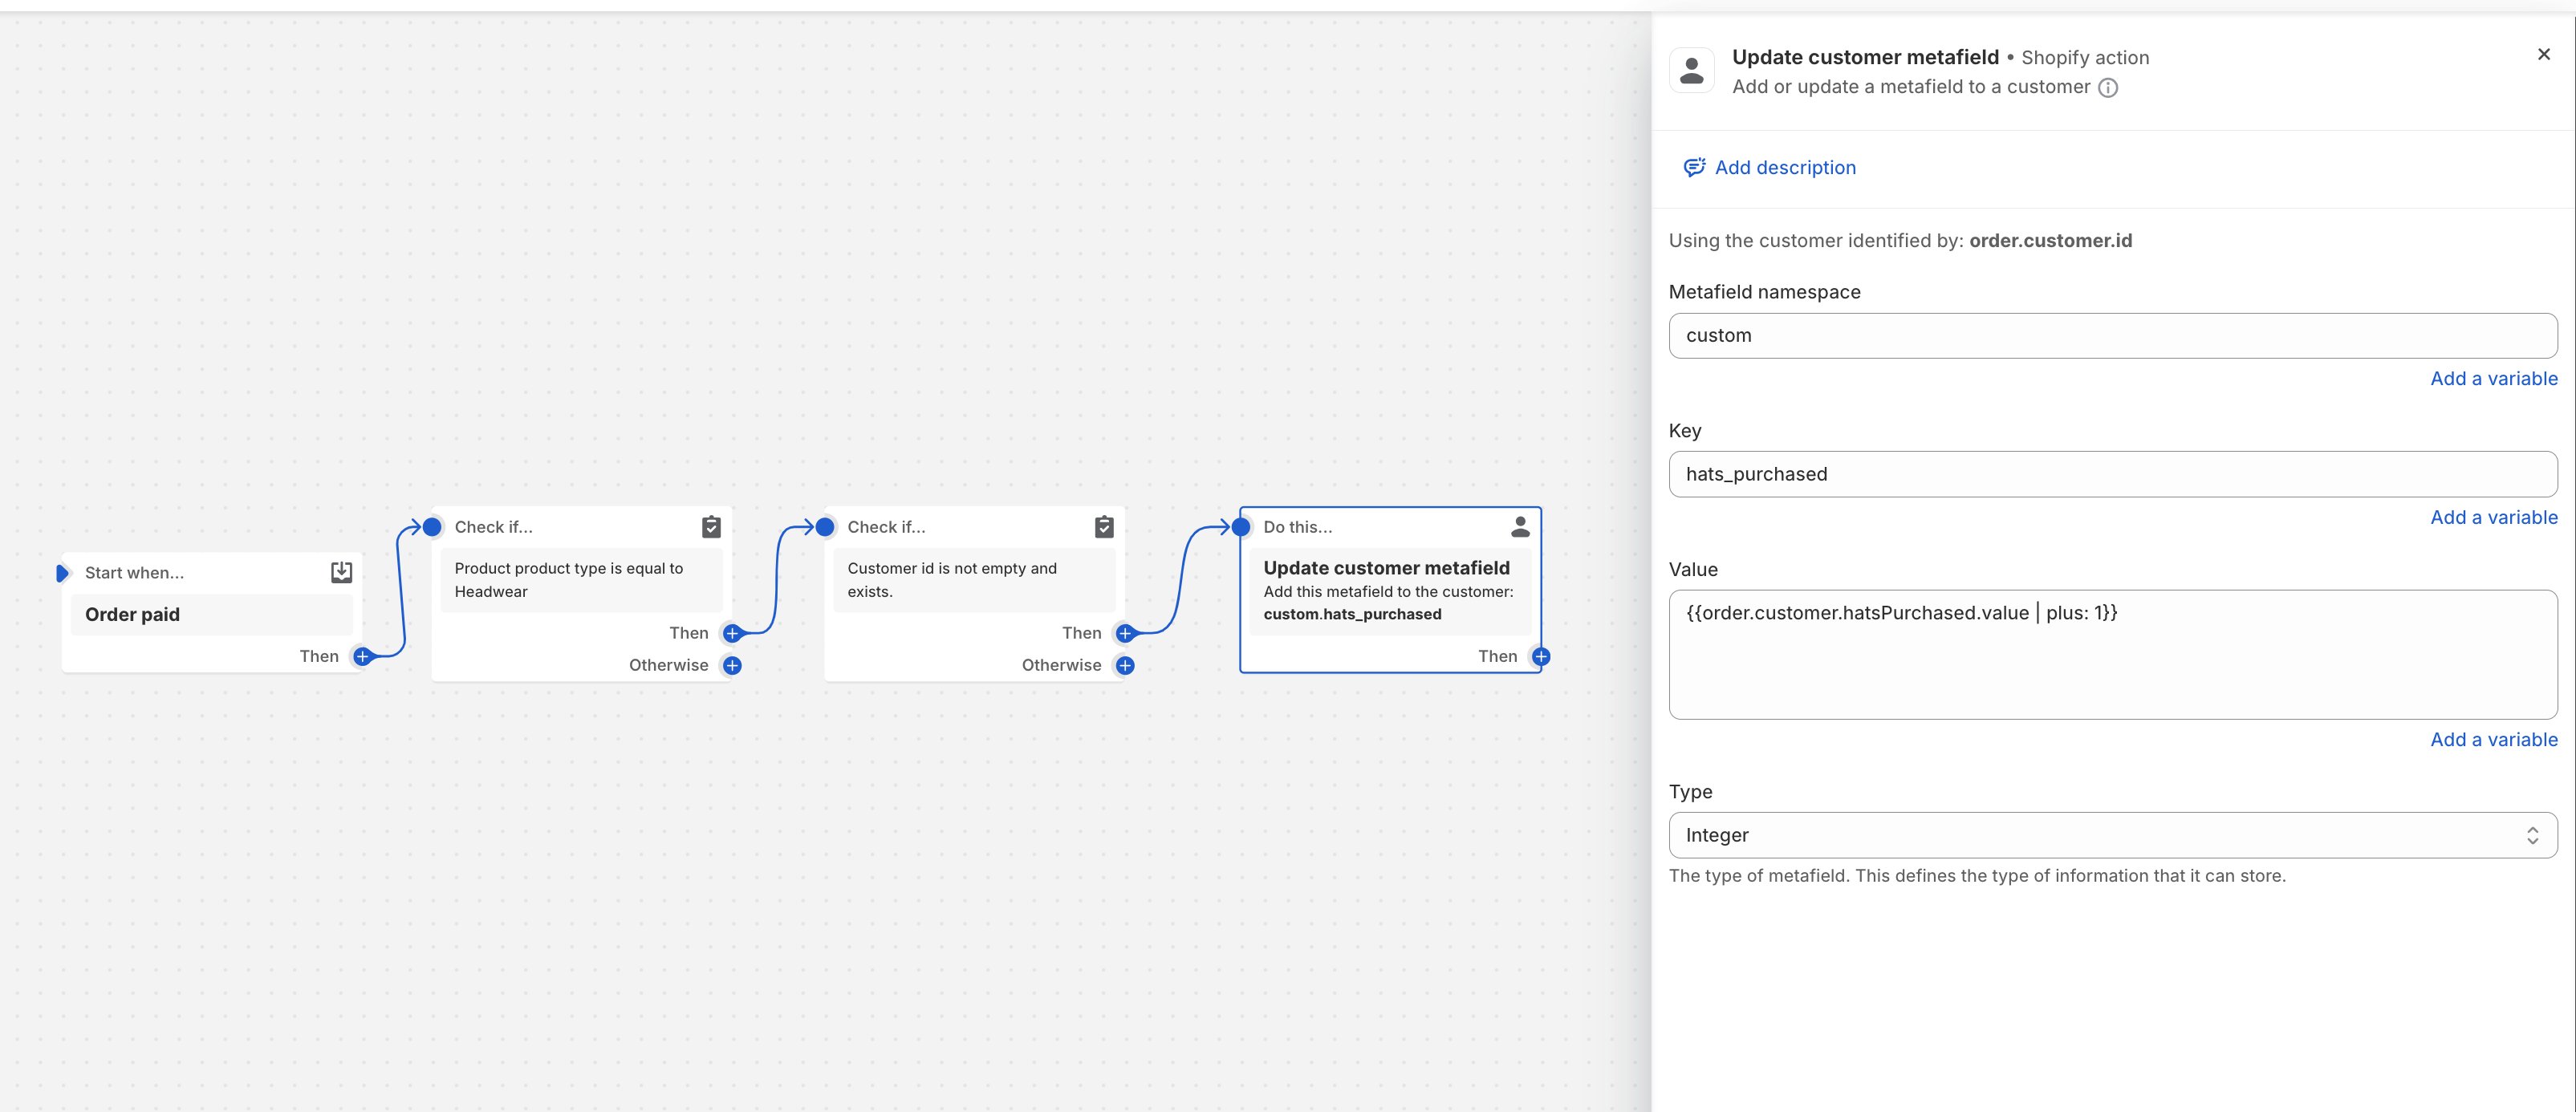
Task: Click the clipboard icon on Customer id condition
Action: point(1104,527)
